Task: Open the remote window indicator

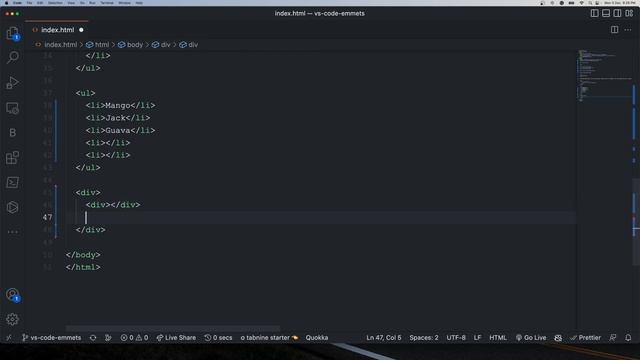Action: click(x=9, y=338)
